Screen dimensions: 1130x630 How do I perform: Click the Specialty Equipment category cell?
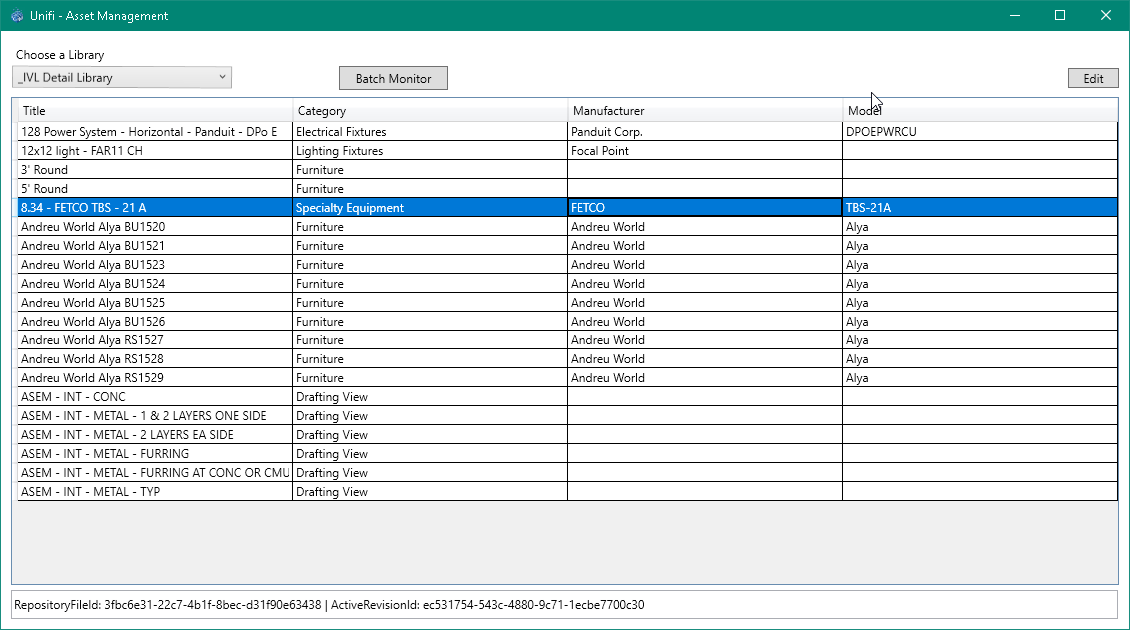(430, 208)
